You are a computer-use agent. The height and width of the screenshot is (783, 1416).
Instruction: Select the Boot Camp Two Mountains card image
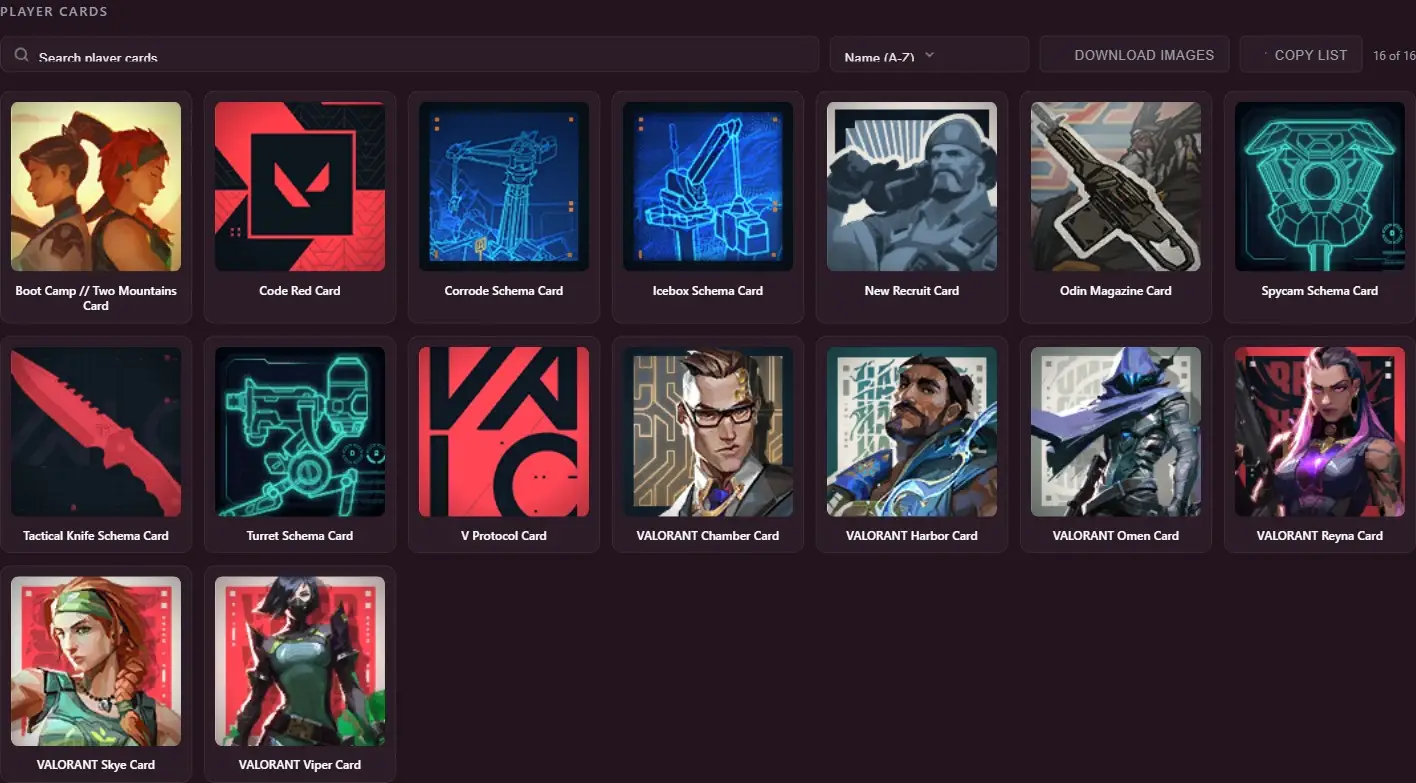96,186
